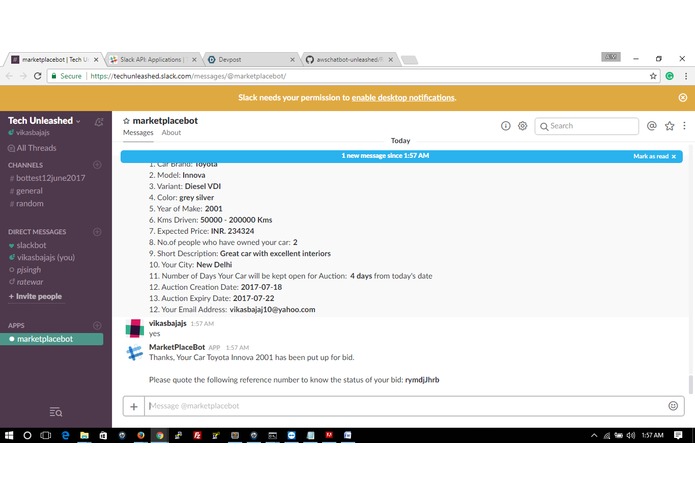This screenshot has height=494, width=695.
Task: Open emoji picker in message box
Action: pyautogui.click(x=673, y=406)
